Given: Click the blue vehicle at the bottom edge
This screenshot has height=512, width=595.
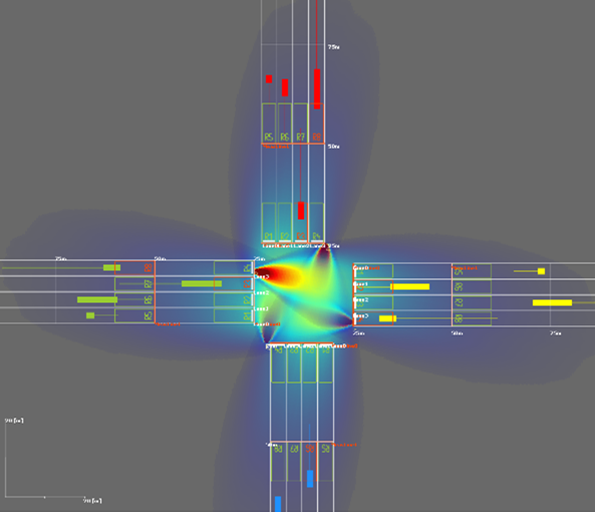Looking at the screenshot, I should click(278, 504).
